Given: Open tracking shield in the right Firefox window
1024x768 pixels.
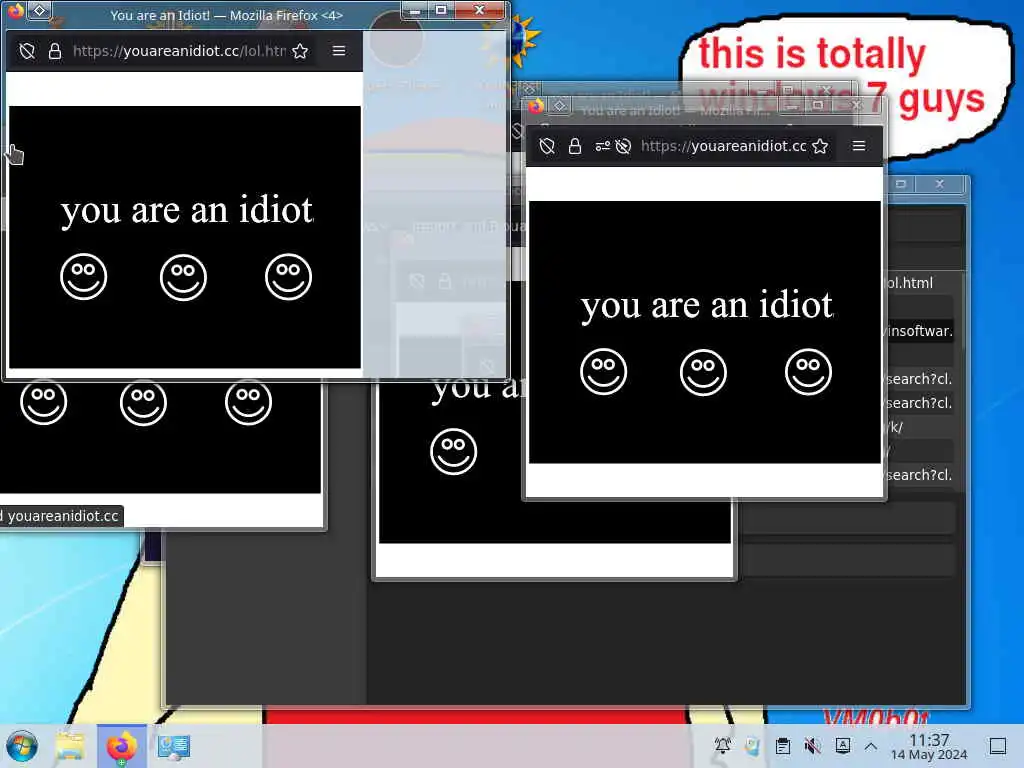Looking at the screenshot, I should 547,146.
